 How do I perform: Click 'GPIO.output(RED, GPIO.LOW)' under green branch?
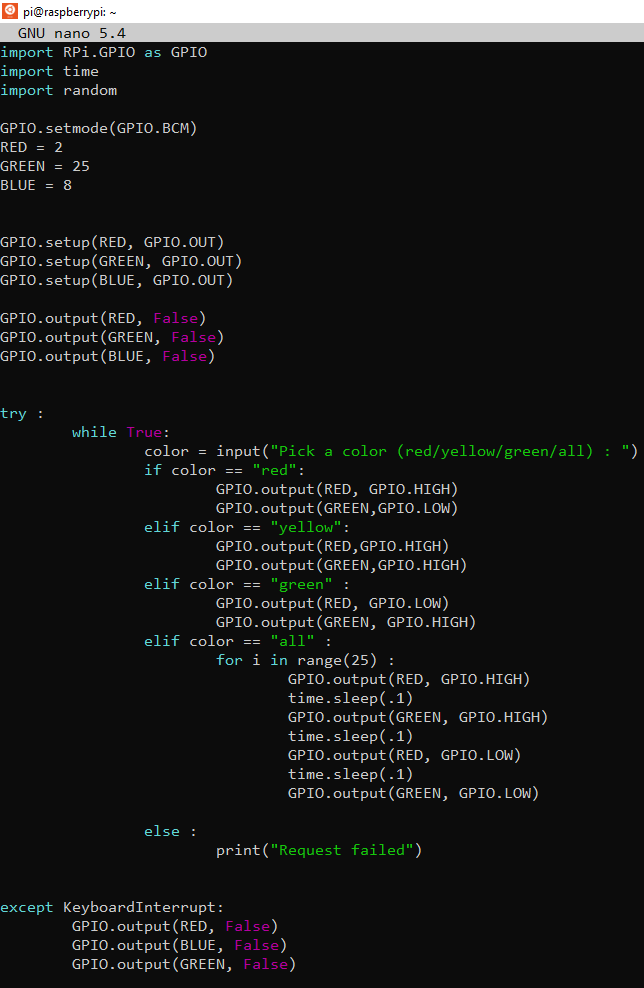tap(333, 603)
